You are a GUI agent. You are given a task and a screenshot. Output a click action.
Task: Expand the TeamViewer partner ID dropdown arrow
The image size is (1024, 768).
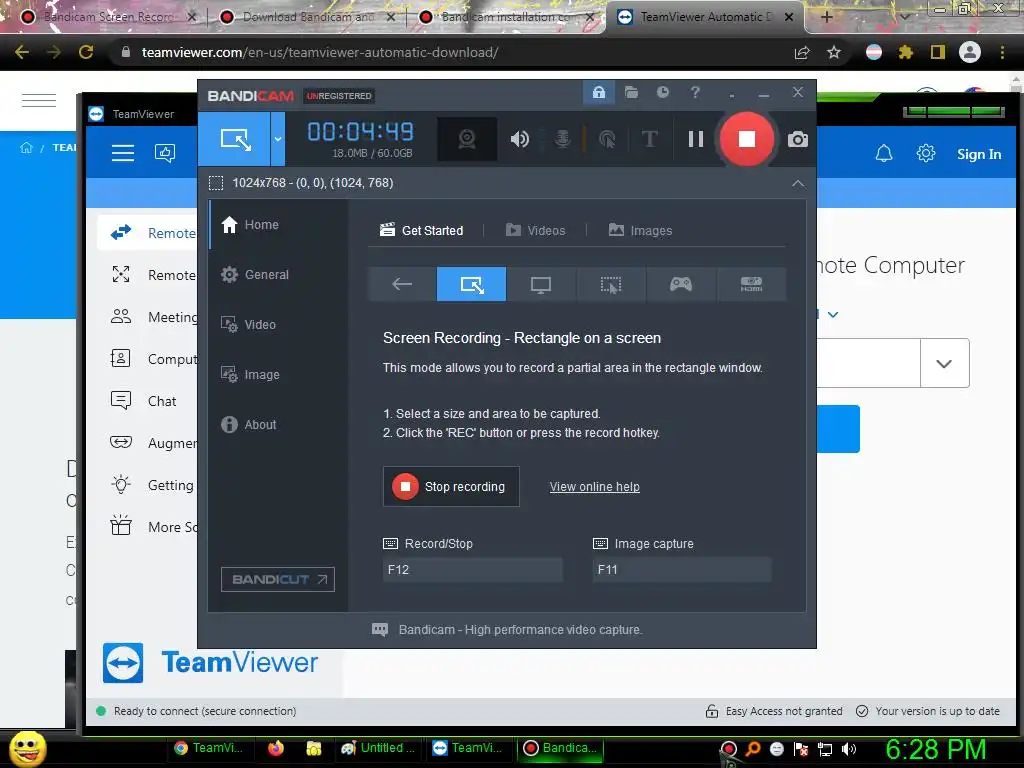(x=944, y=364)
